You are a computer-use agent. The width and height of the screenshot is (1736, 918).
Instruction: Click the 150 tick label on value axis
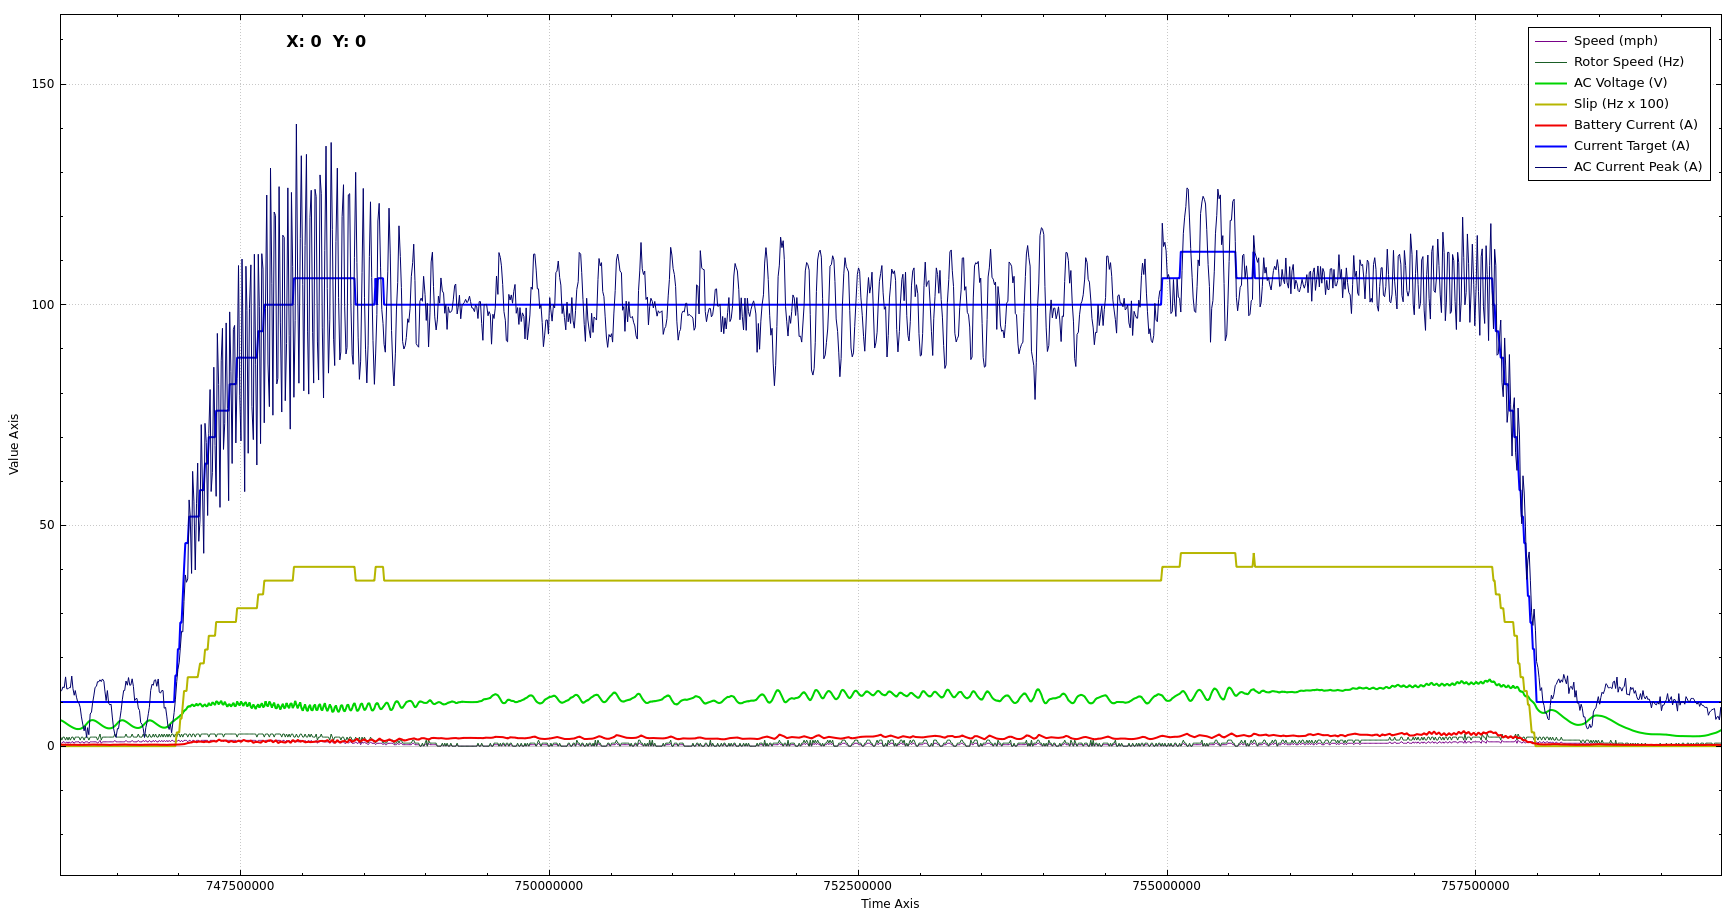coord(43,84)
